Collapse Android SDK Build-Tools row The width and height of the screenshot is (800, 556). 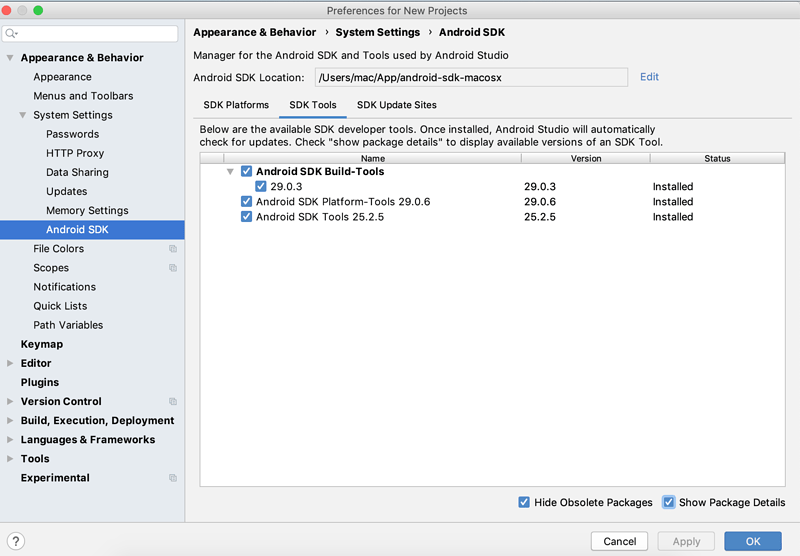(230, 171)
